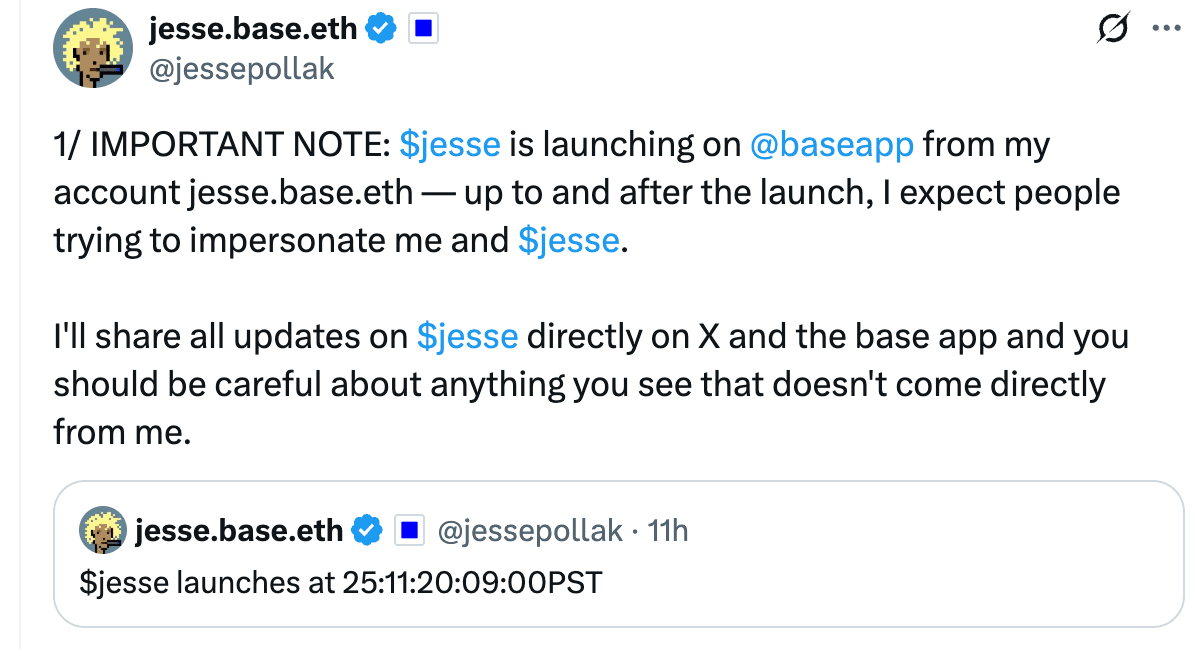Click the jesse.base.eth name in the quoted post
The height and width of the screenshot is (650, 1198).
(x=238, y=530)
